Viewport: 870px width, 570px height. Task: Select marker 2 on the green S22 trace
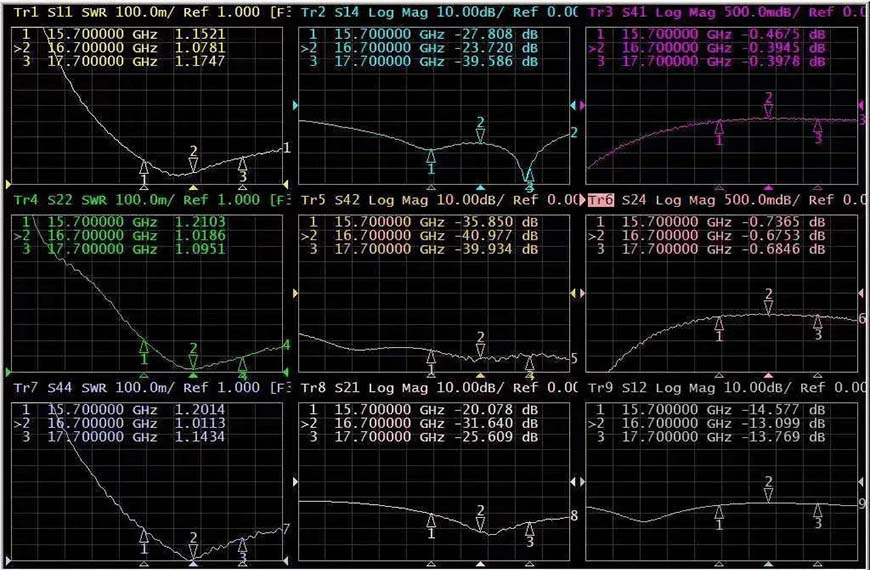pos(194,361)
